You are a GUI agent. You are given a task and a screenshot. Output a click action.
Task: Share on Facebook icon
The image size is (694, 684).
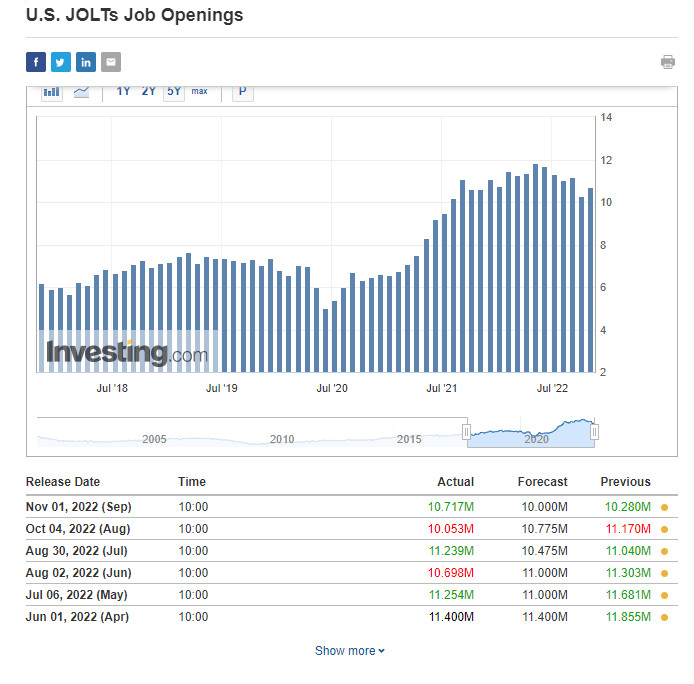[x=35, y=62]
